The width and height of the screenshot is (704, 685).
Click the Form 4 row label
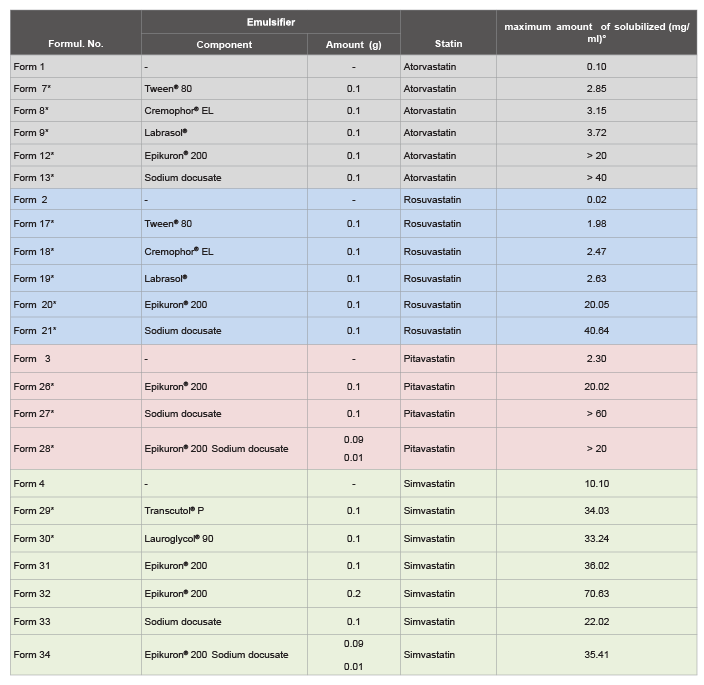pos(29,484)
